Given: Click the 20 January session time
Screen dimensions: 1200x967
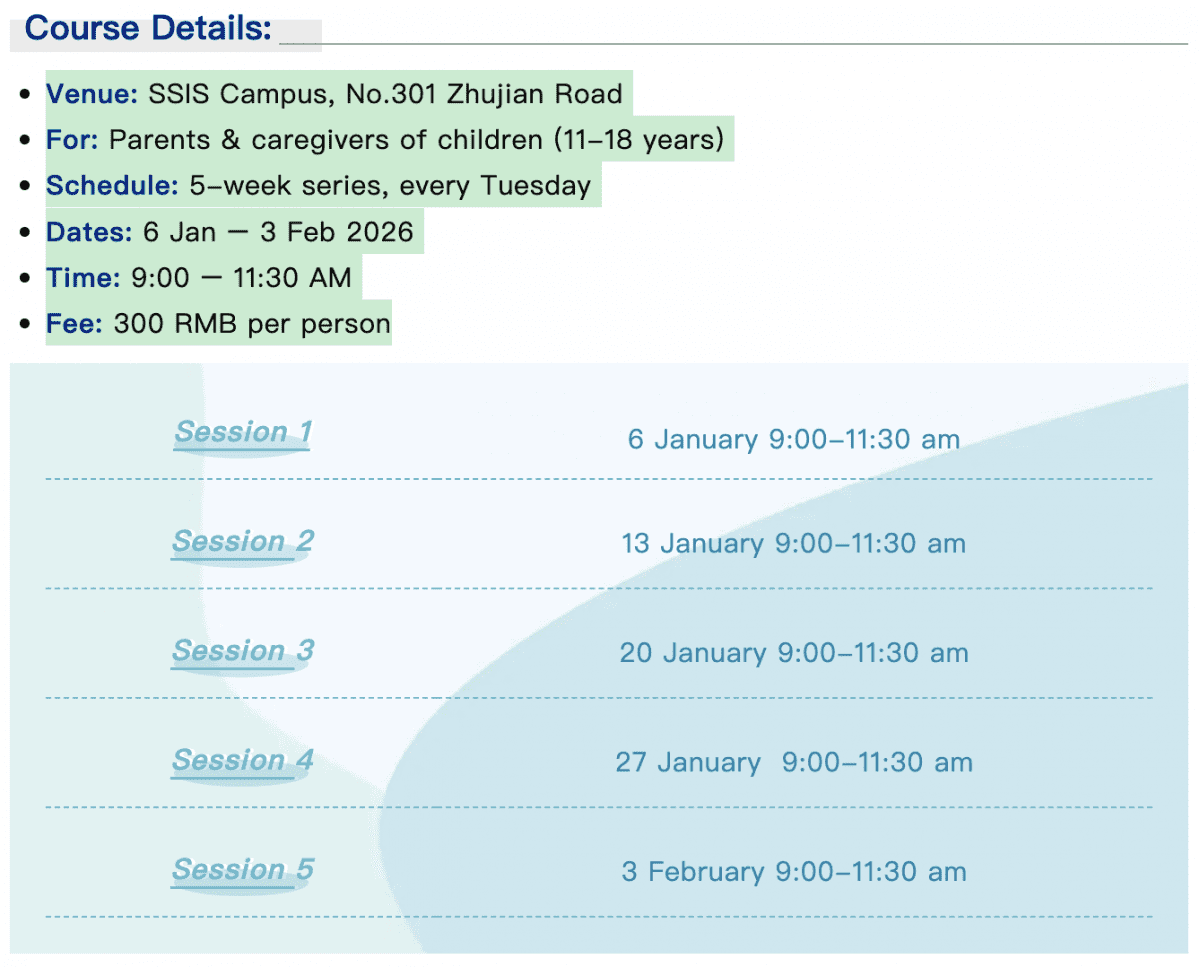Looking at the screenshot, I should 793,653.
